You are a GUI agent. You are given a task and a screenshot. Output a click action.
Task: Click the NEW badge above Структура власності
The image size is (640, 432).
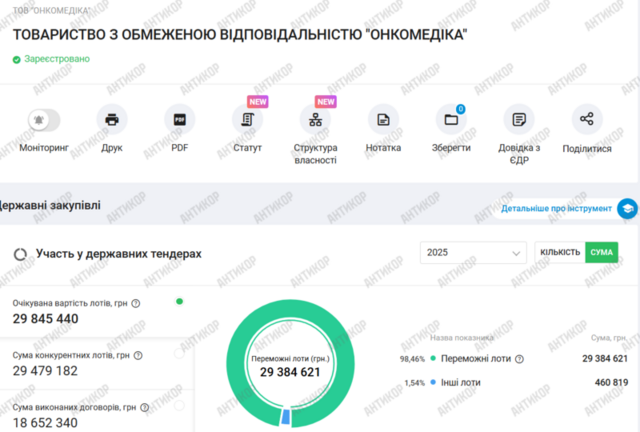[325, 101]
